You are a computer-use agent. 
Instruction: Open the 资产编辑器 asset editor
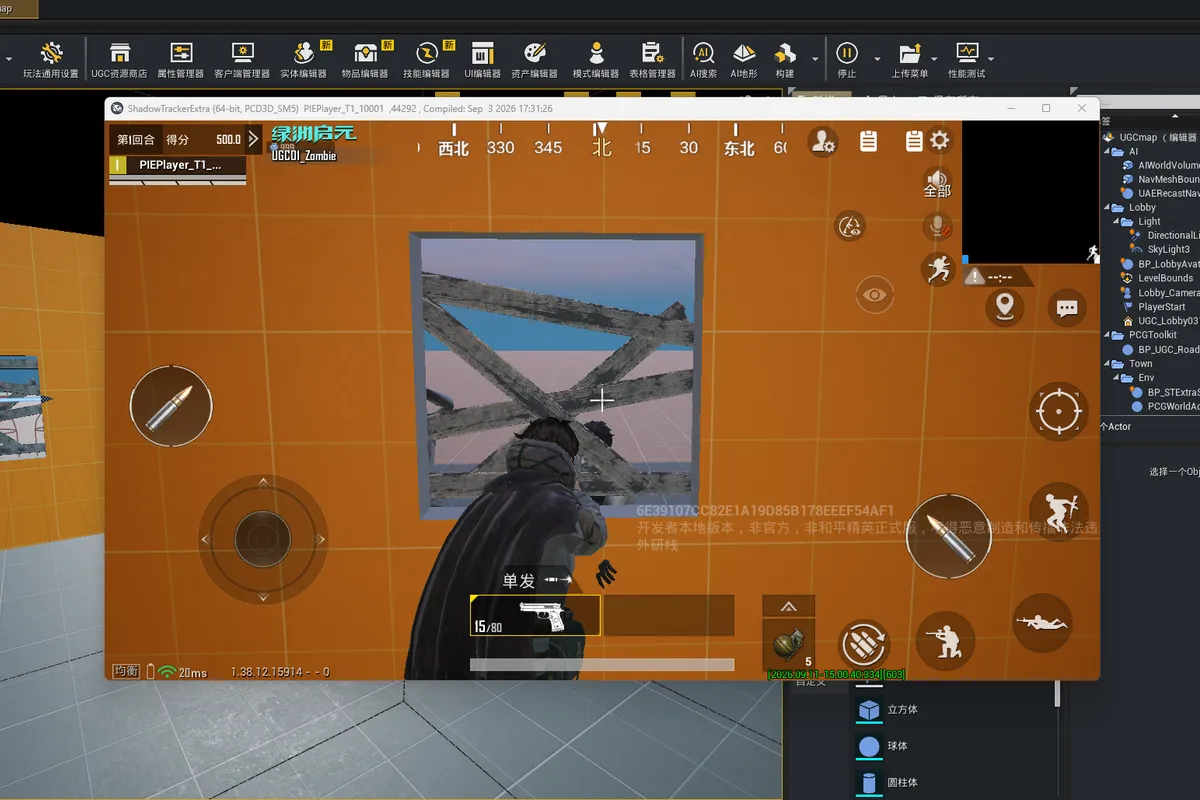(x=534, y=60)
